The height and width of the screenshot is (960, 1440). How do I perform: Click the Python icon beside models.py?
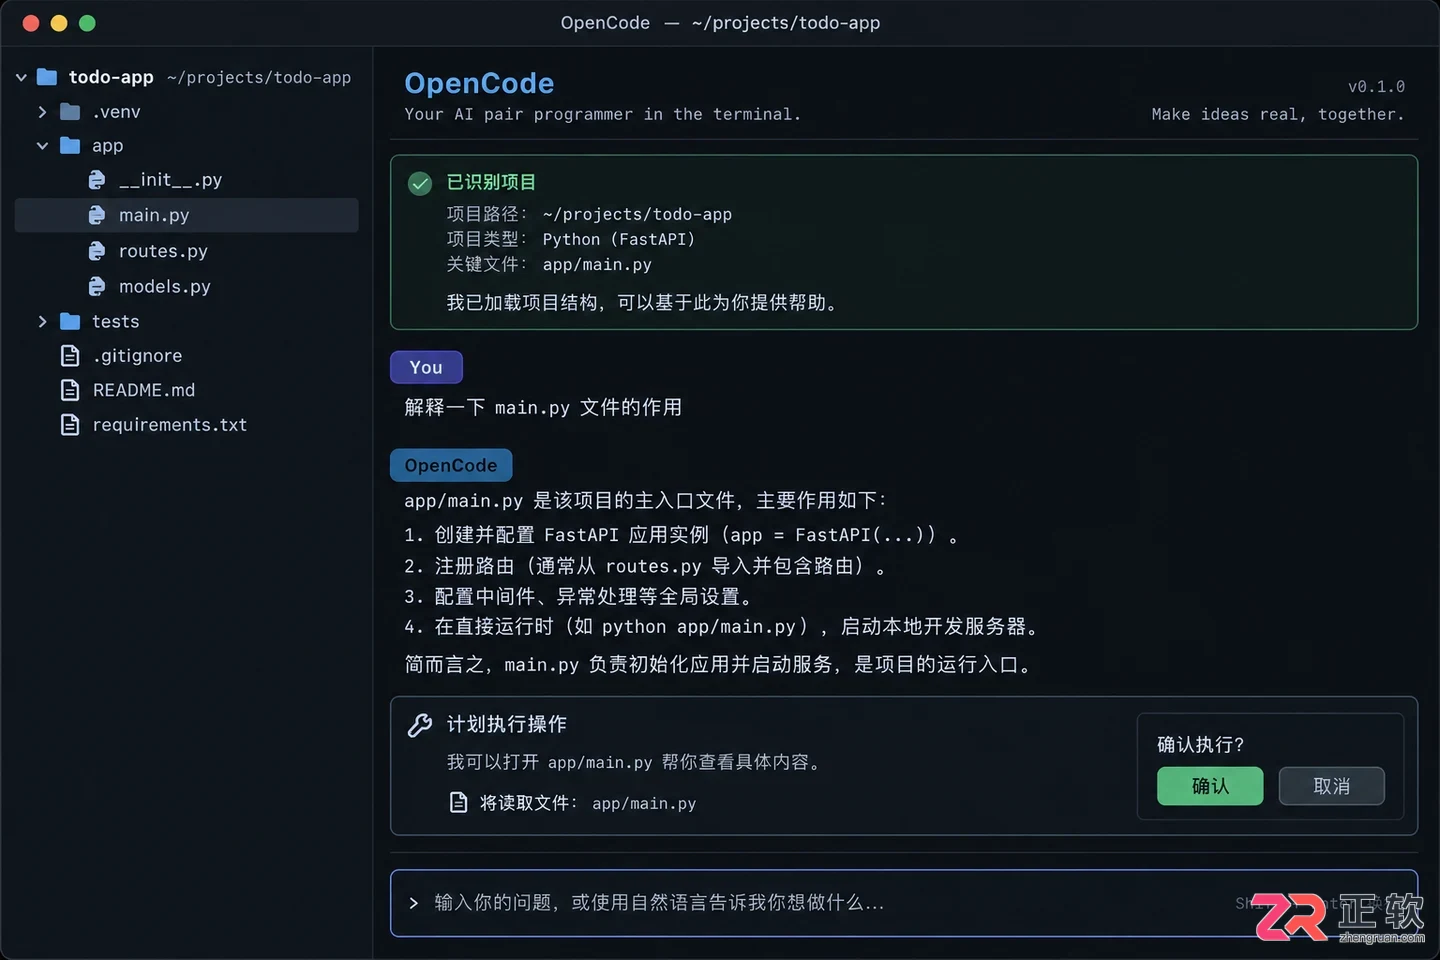pyautogui.click(x=97, y=287)
